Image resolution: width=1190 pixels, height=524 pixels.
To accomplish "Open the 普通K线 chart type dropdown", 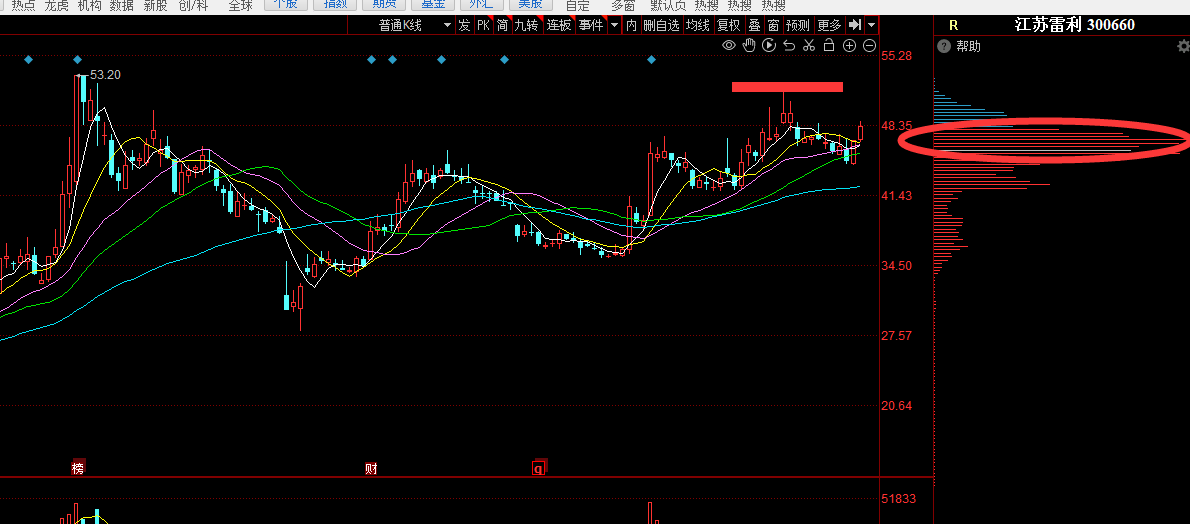I will tap(415, 25).
